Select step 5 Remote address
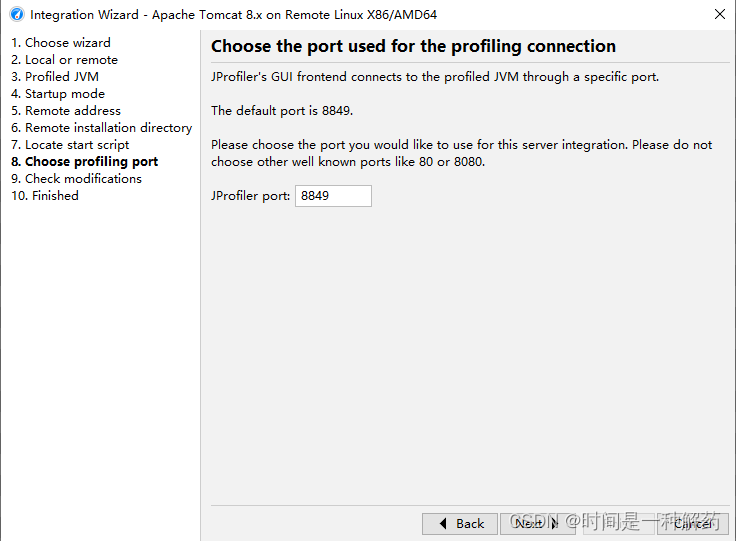736x541 pixels. [x=66, y=111]
